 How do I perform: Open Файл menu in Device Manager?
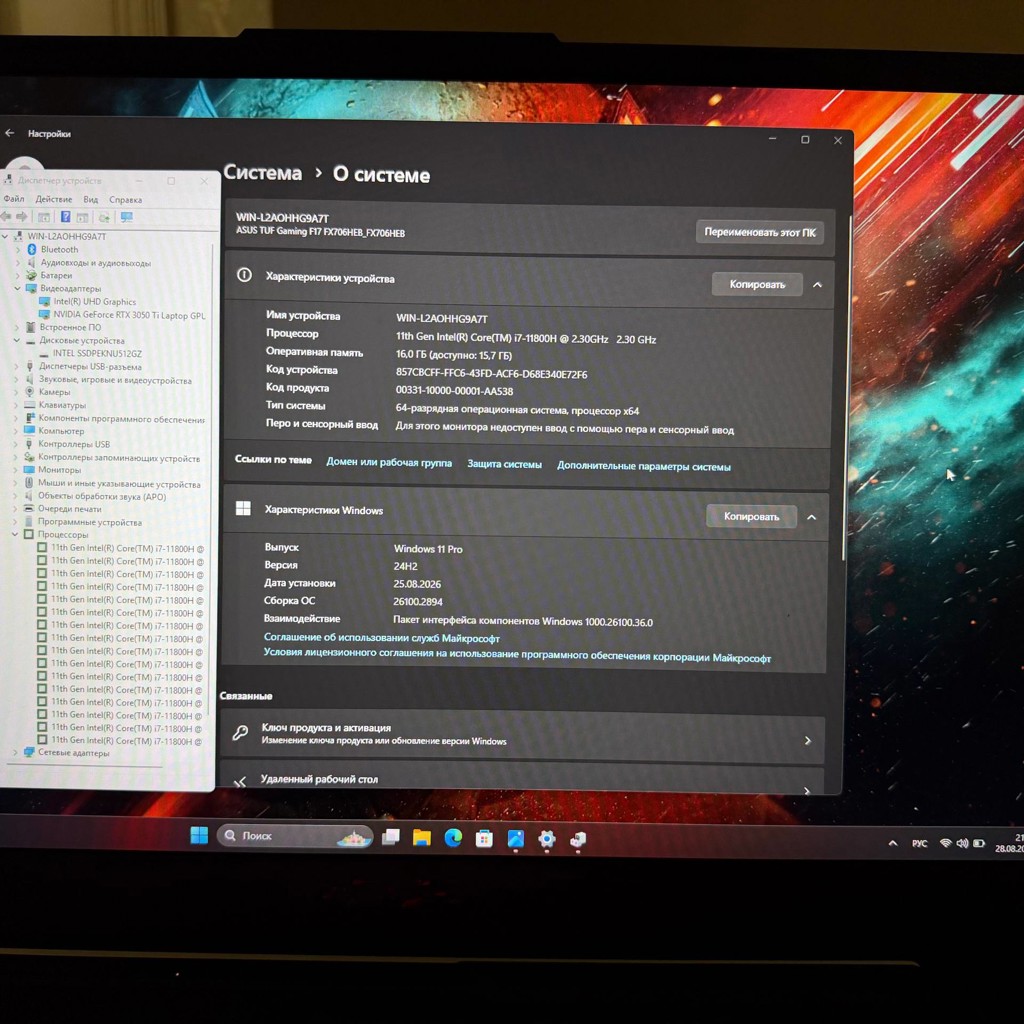[14, 199]
